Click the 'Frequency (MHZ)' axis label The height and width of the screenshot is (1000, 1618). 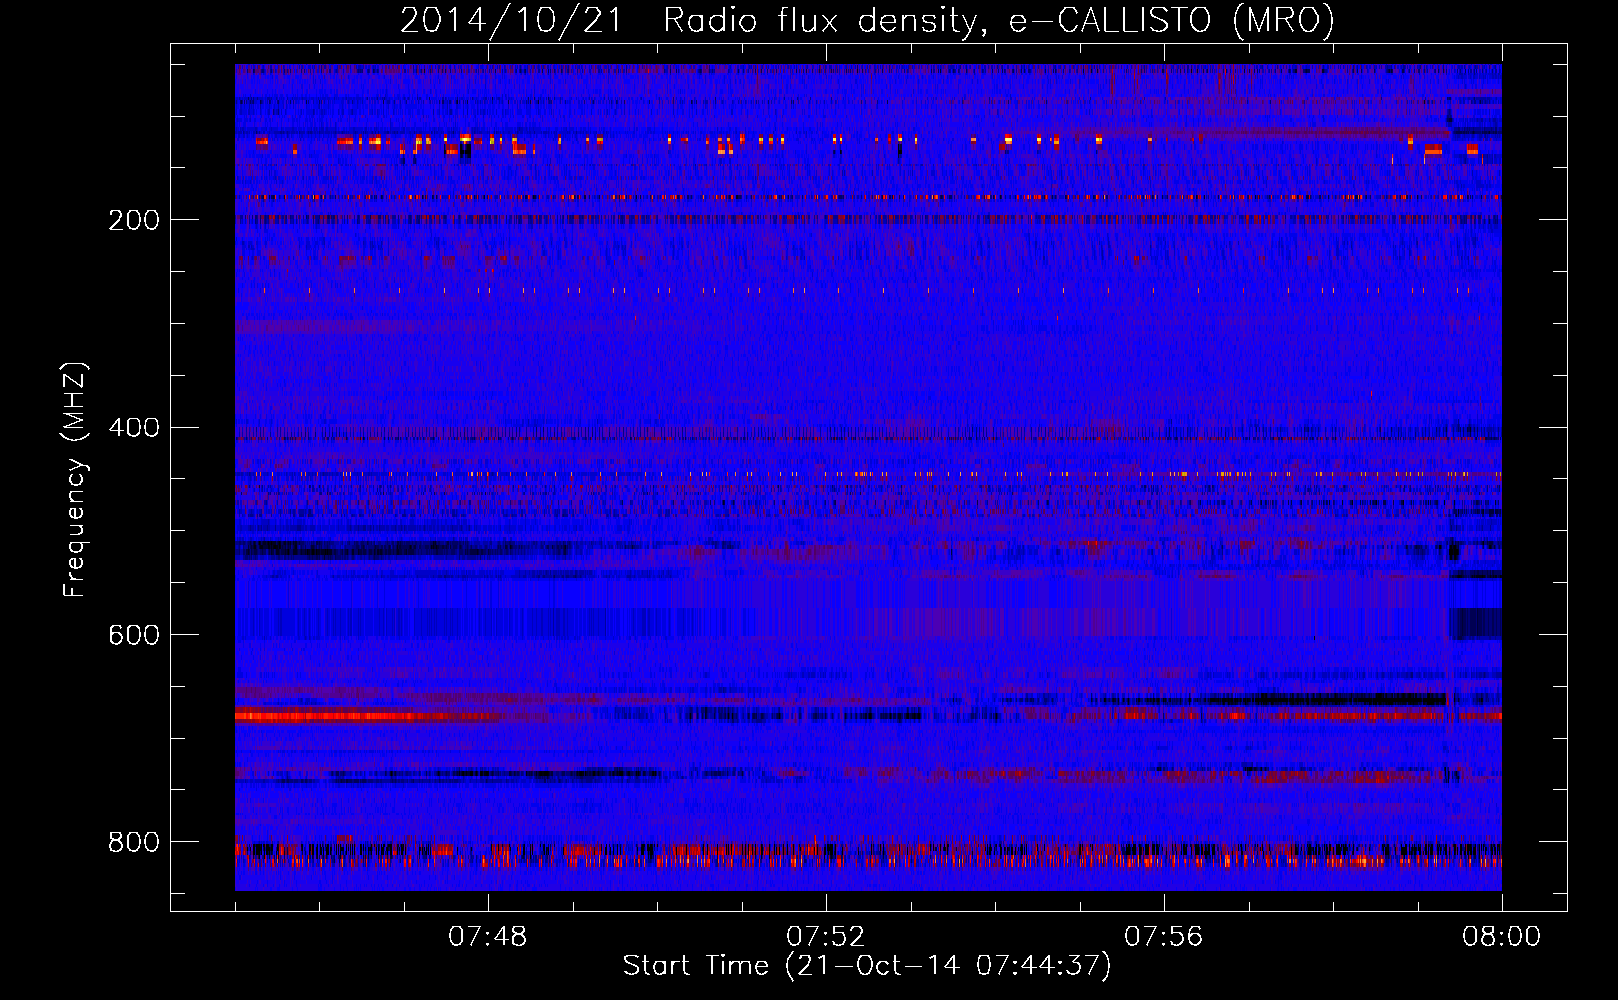tap(75, 479)
